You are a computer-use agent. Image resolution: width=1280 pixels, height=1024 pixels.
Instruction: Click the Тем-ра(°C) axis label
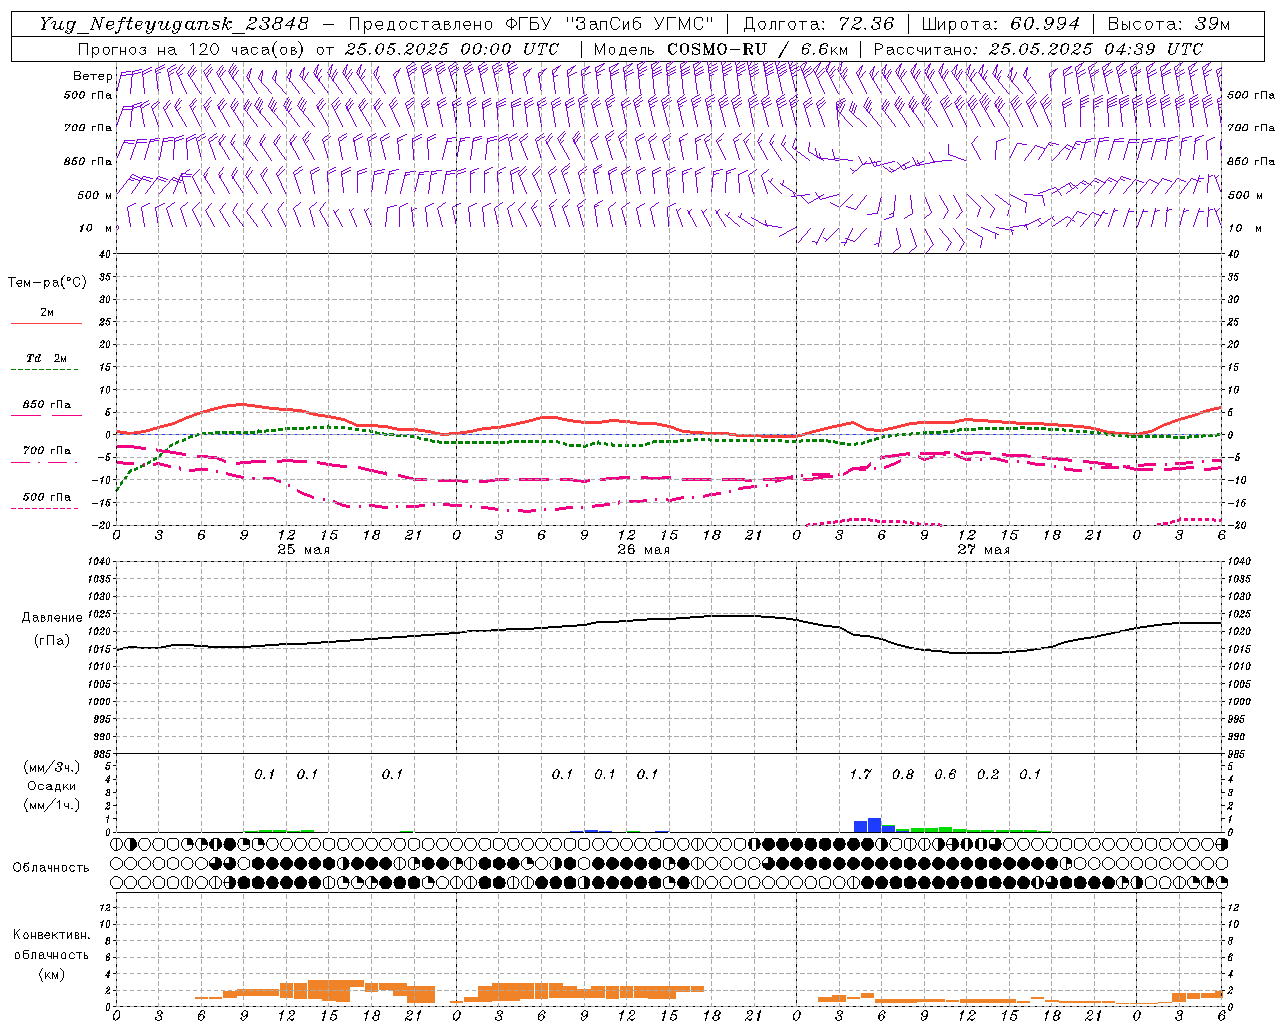47,283
